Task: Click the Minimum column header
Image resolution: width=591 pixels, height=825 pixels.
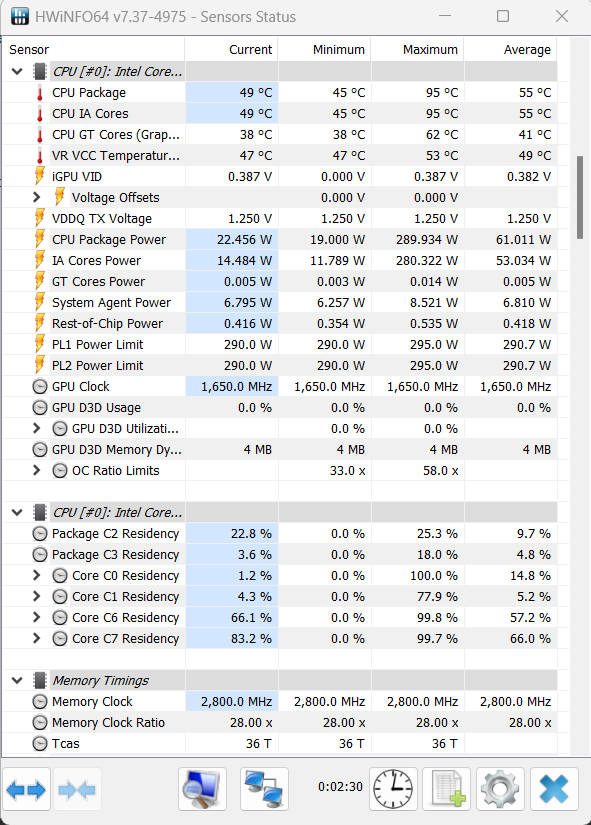Action: pyautogui.click(x=325, y=49)
